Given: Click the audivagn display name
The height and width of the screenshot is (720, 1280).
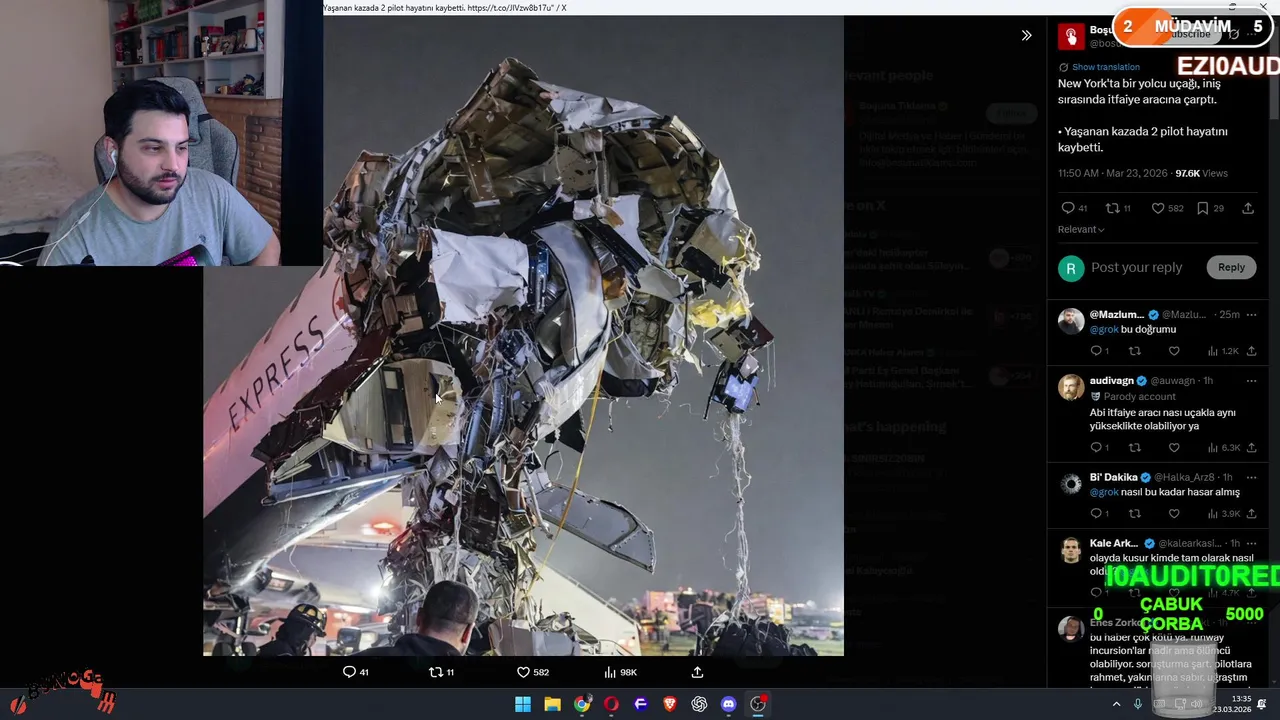Looking at the screenshot, I should [1112, 381].
